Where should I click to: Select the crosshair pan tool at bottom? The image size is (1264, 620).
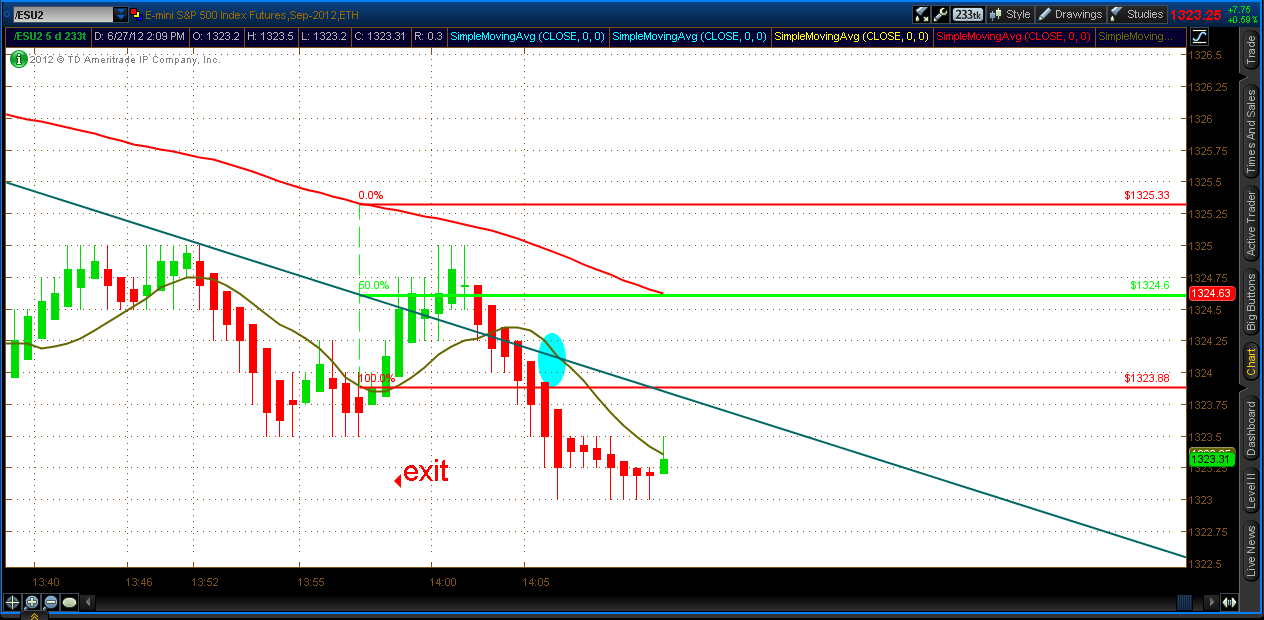(11, 602)
